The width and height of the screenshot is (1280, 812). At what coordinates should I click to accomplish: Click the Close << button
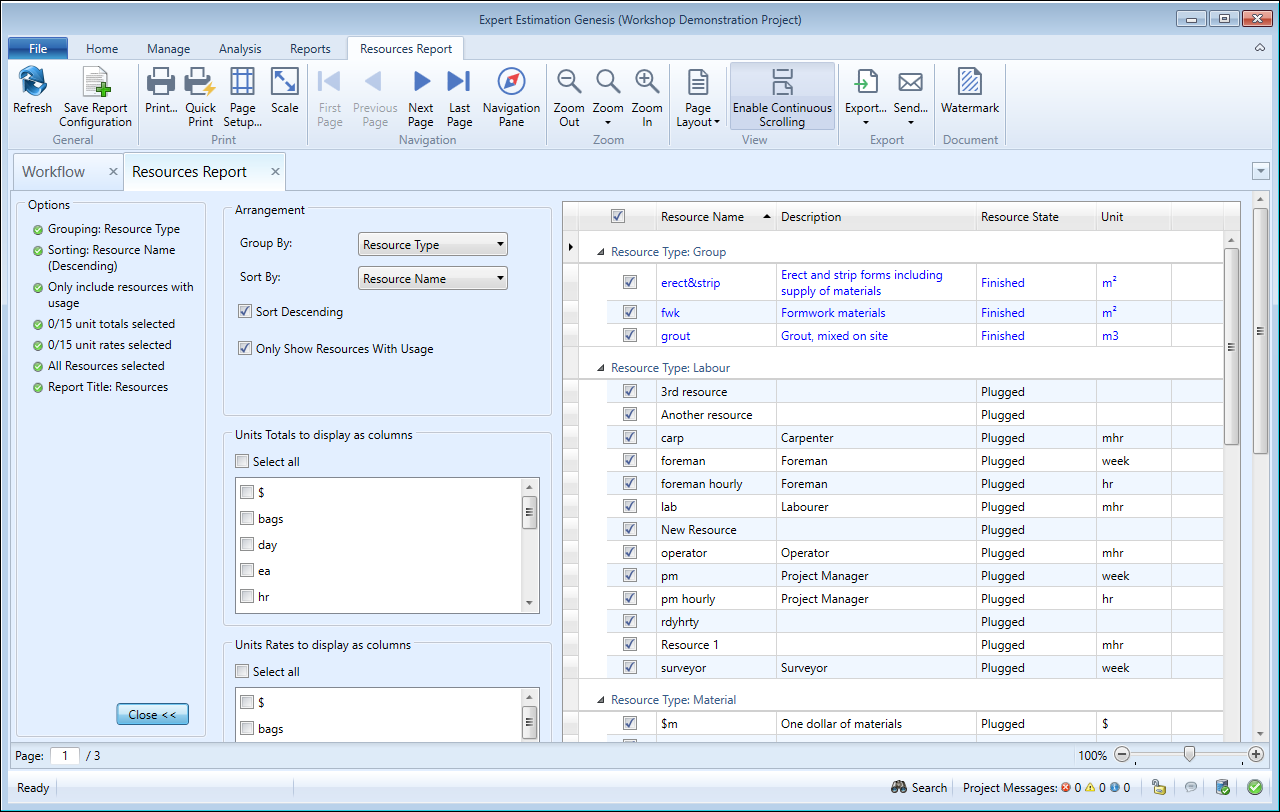[x=152, y=715]
